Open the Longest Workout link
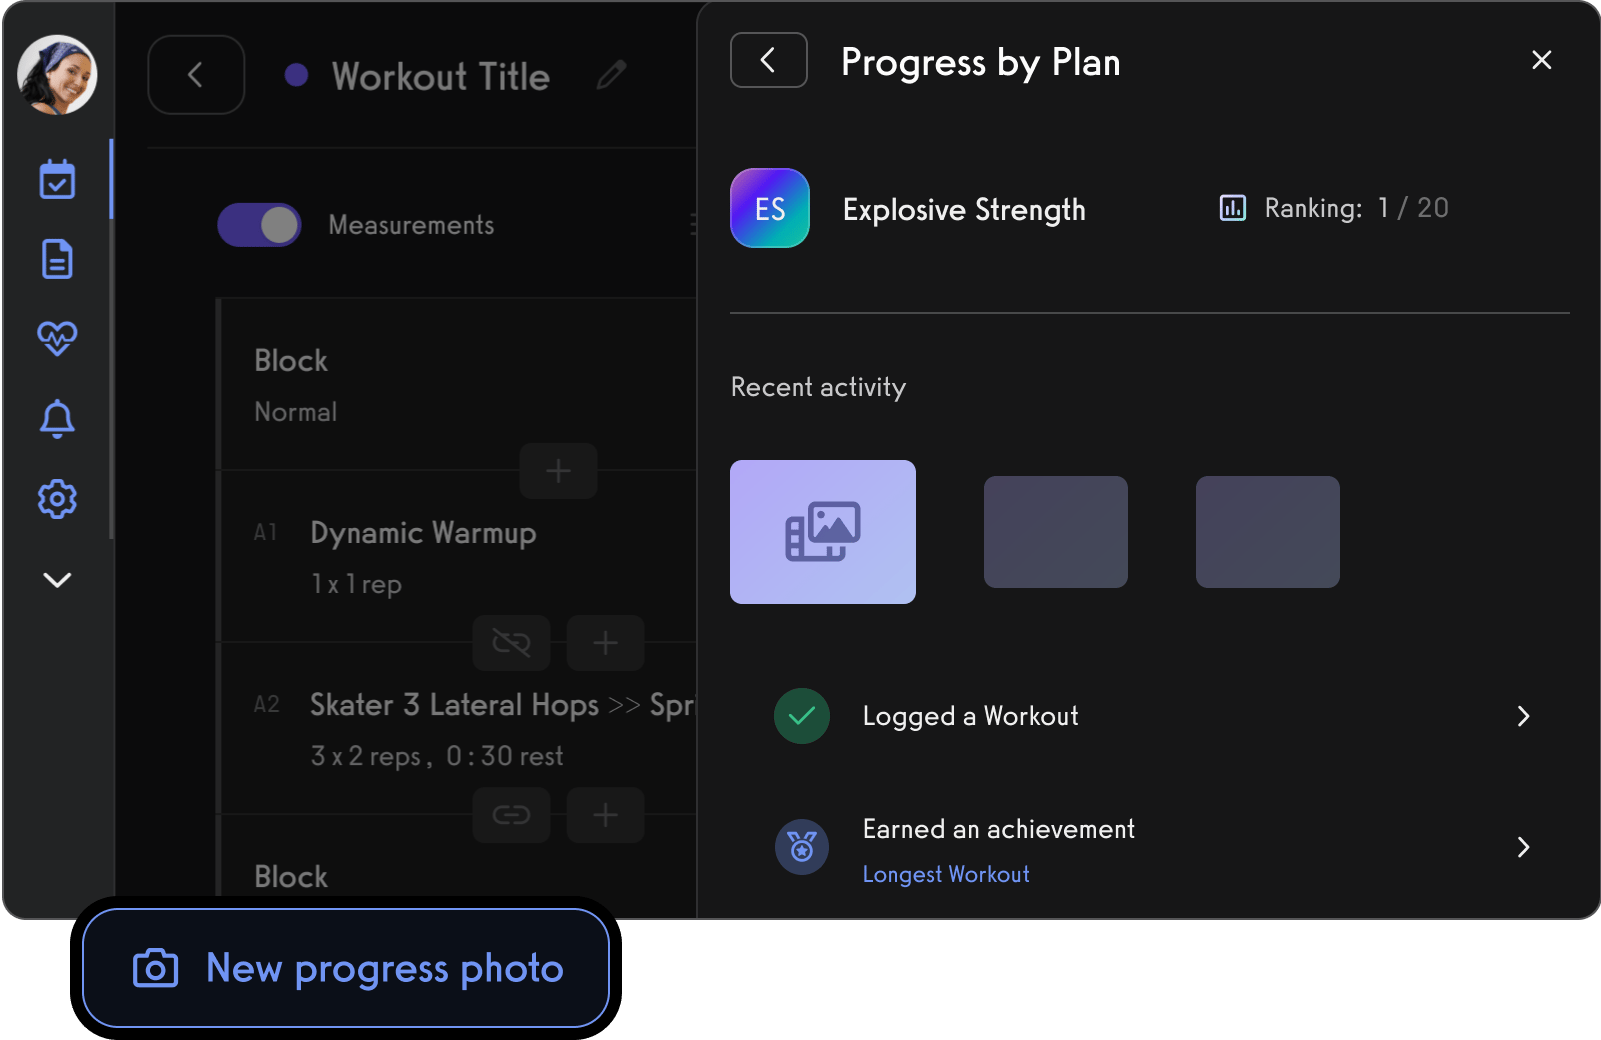 (x=946, y=875)
